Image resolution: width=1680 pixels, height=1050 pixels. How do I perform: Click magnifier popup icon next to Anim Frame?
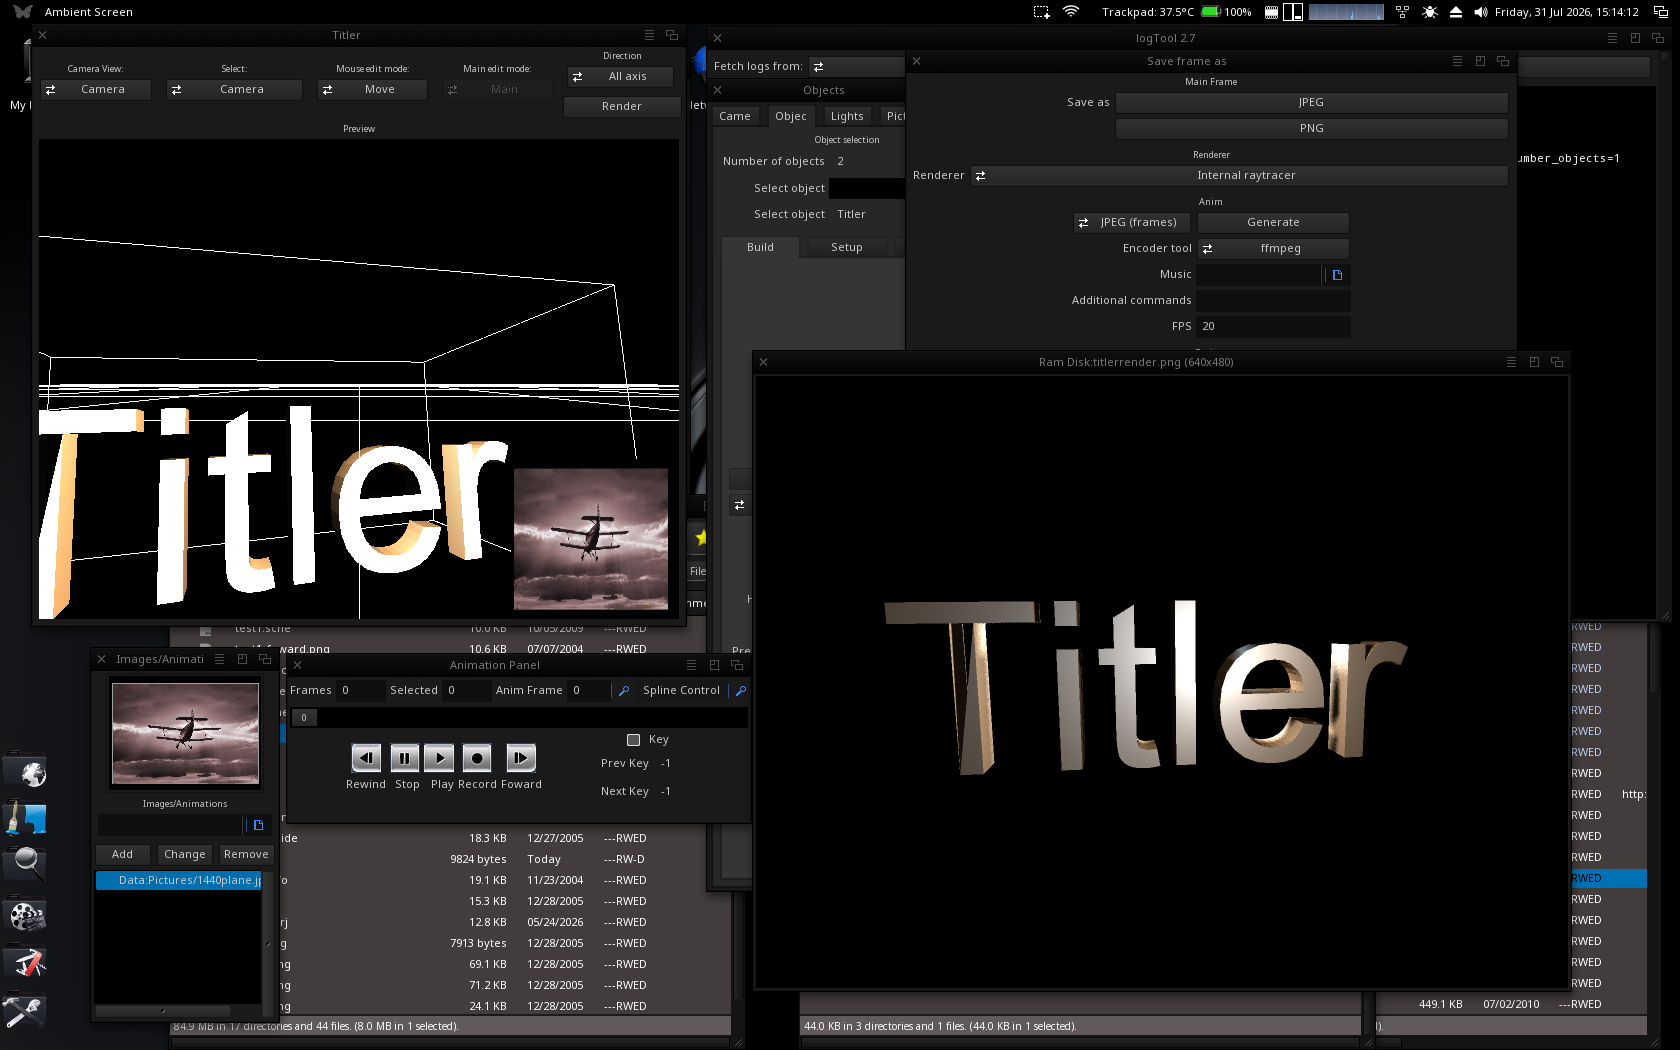[x=624, y=690]
